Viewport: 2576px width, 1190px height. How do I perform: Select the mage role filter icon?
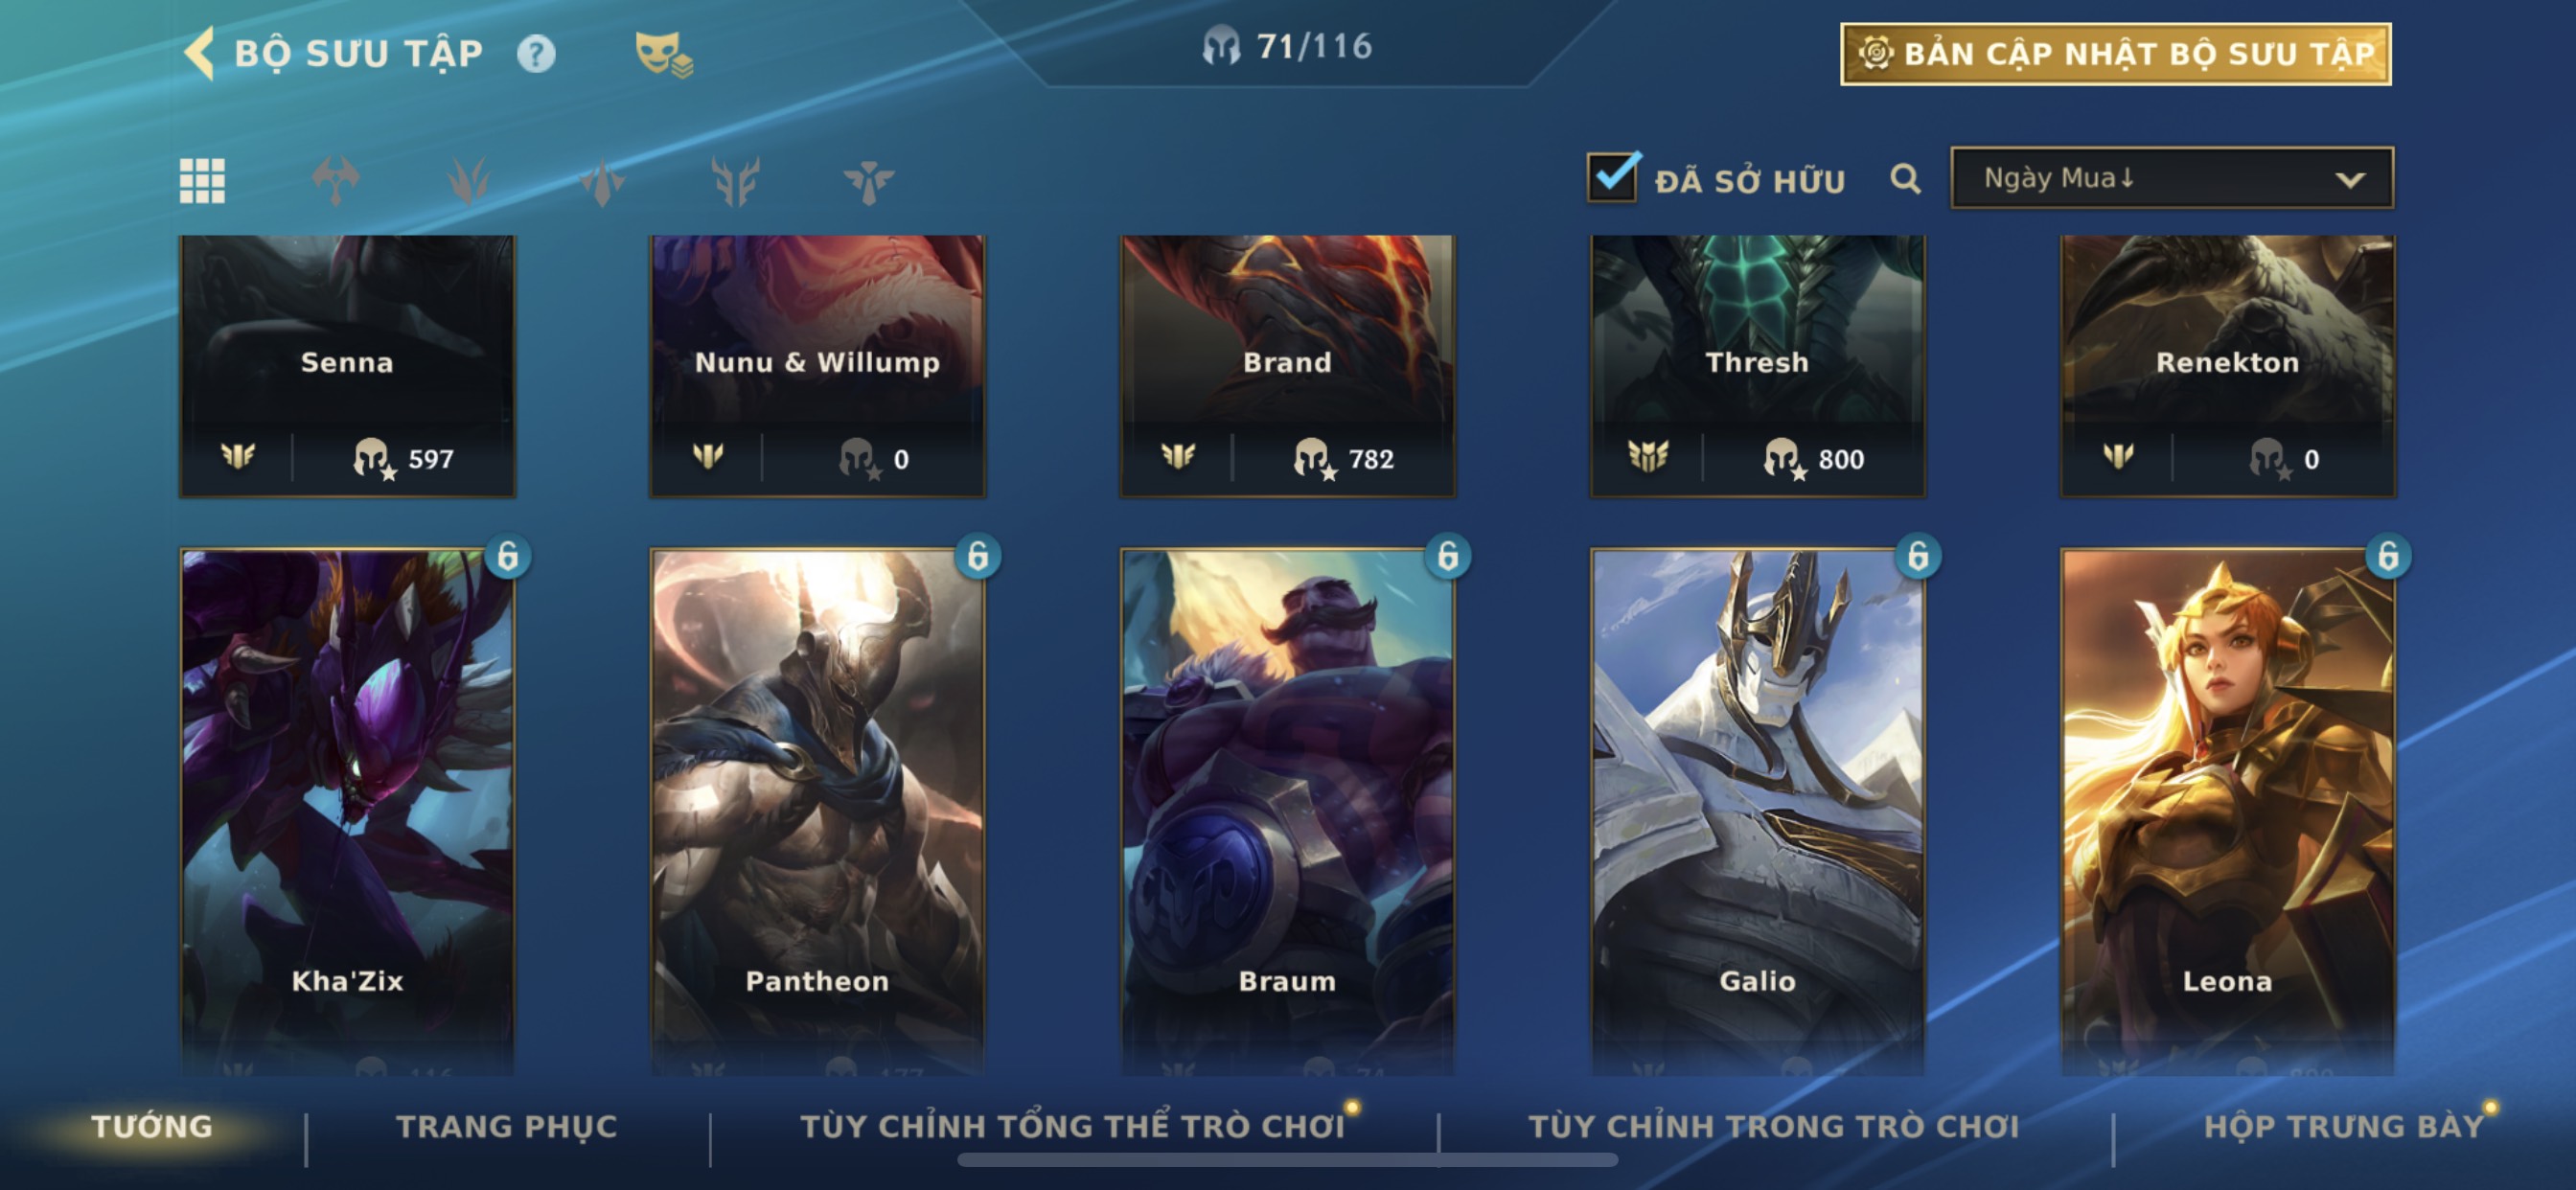(469, 181)
